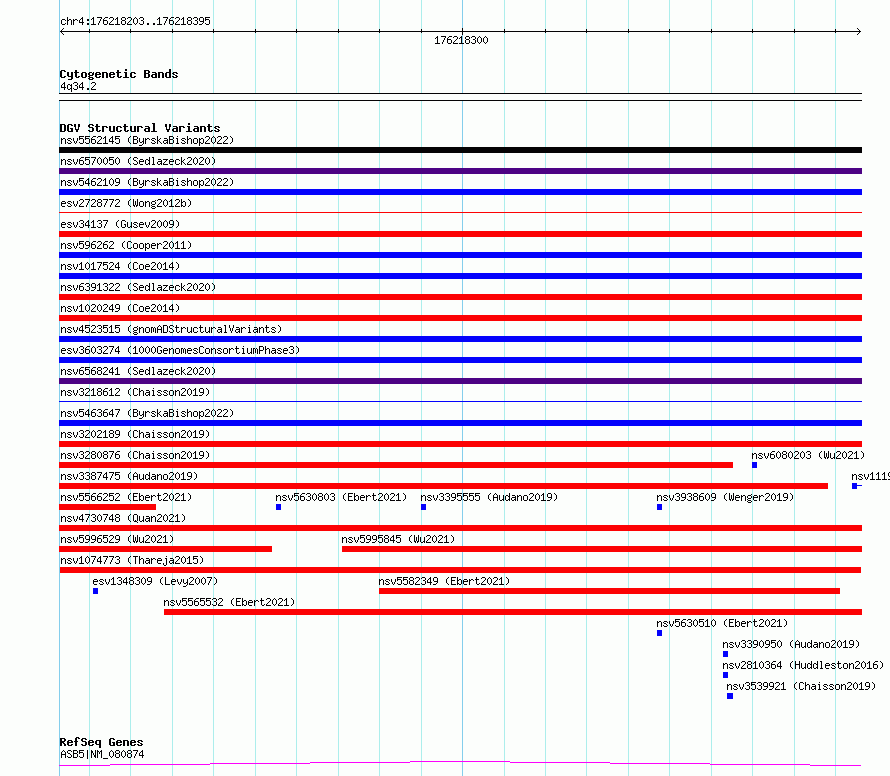Open nsv6391322 (Sedlazeck2020) variant details
The image size is (890, 776).
point(138,287)
